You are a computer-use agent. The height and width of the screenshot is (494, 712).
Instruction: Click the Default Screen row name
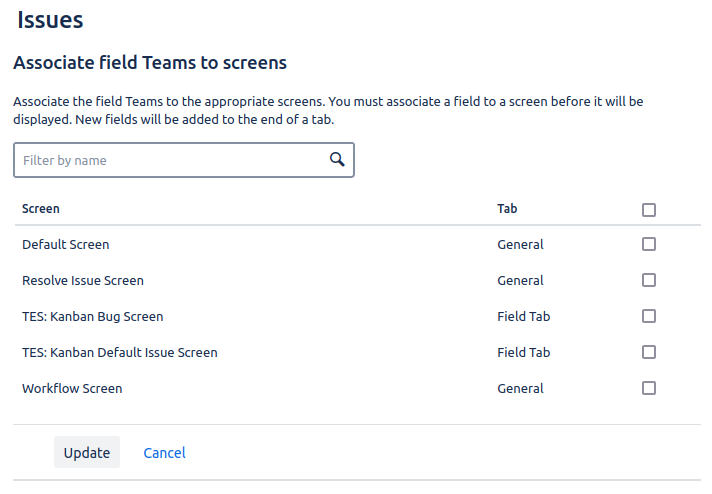pos(66,244)
